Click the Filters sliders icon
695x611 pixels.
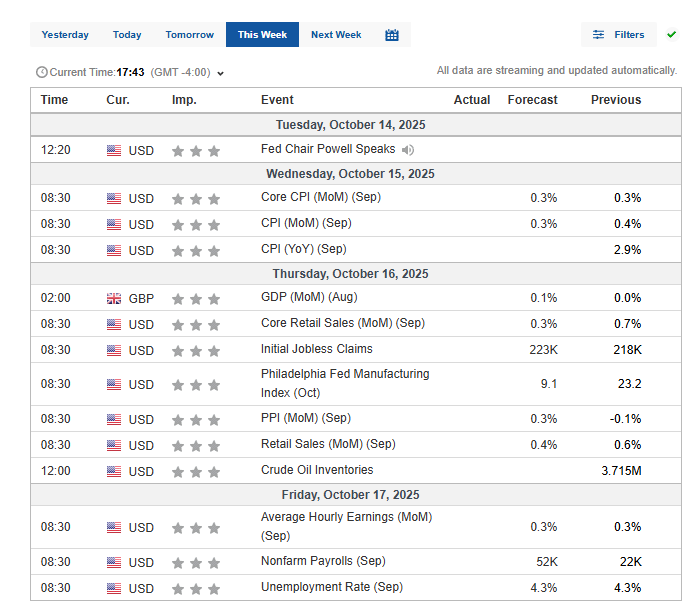[598, 35]
